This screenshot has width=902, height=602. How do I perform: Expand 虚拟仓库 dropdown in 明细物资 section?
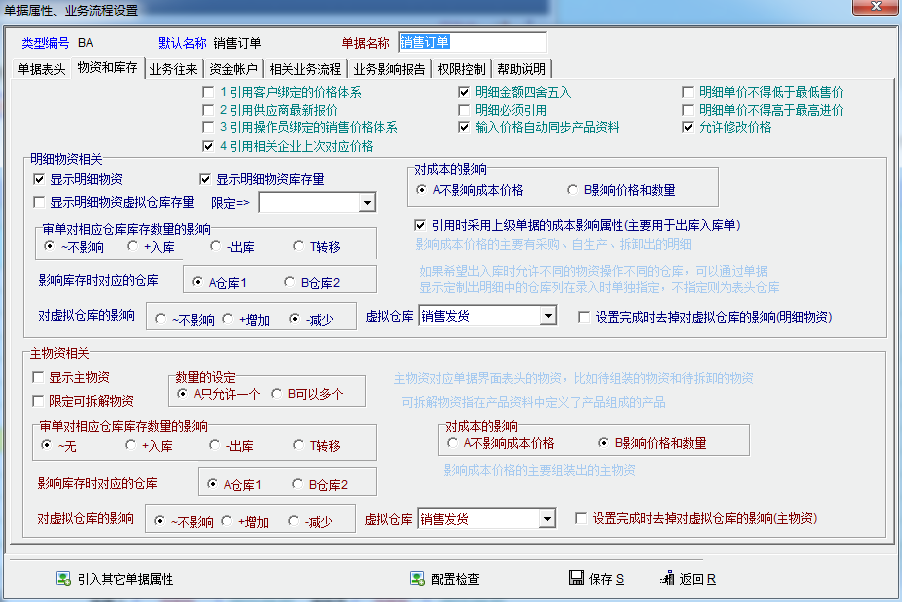pyautogui.click(x=547, y=317)
